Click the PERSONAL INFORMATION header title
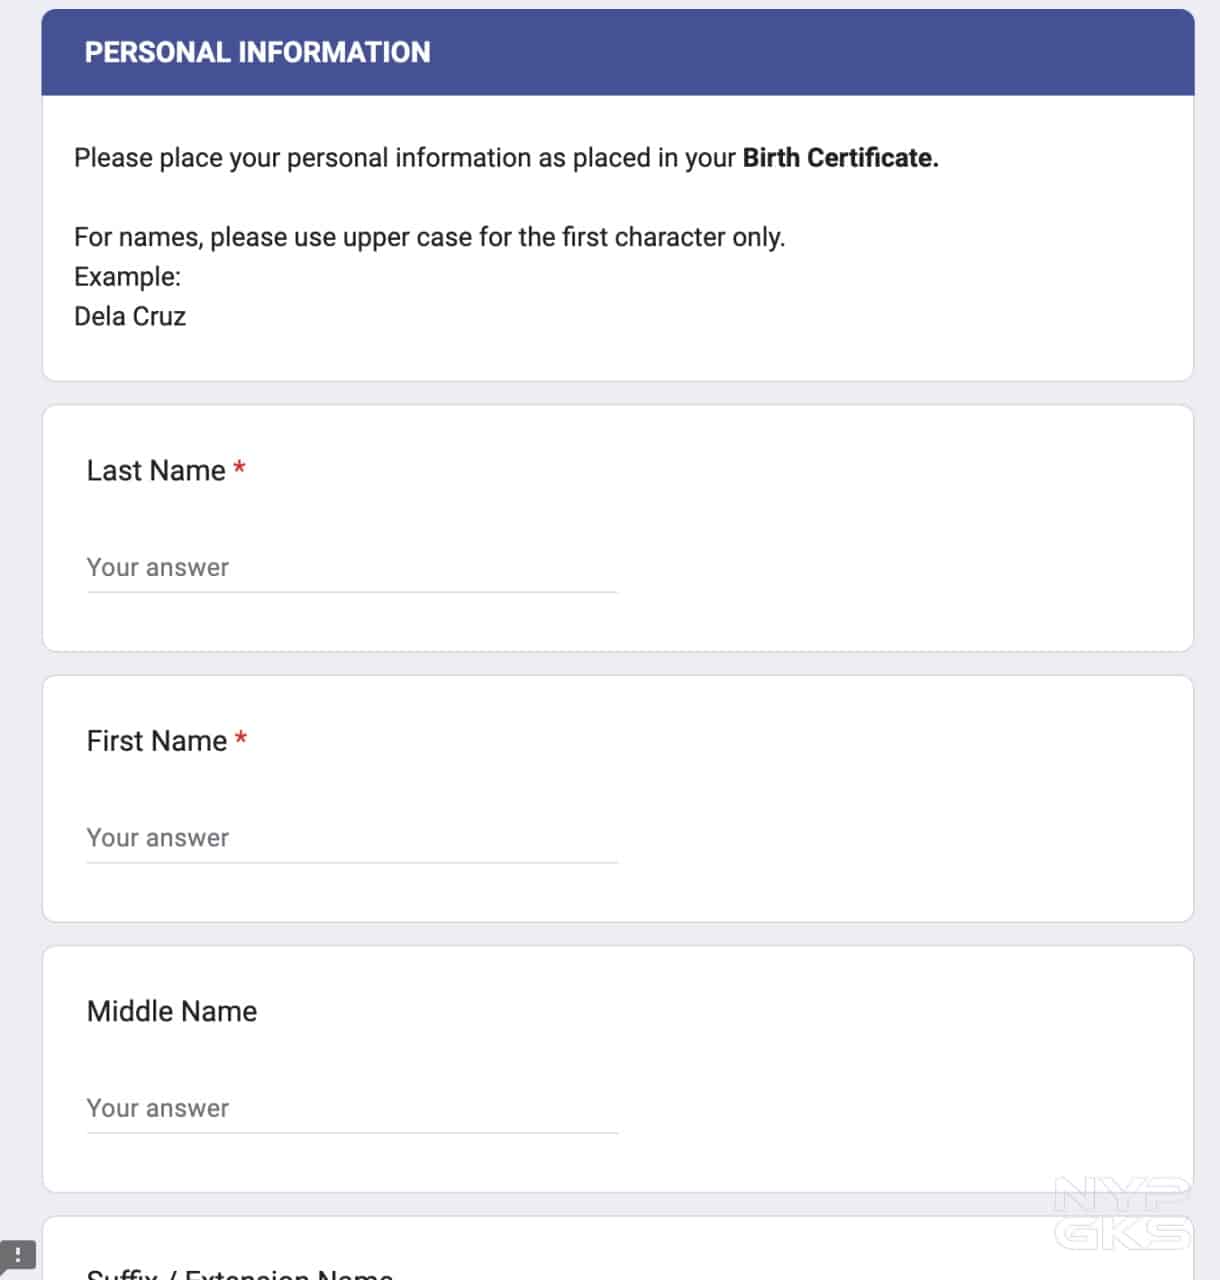 click(257, 52)
